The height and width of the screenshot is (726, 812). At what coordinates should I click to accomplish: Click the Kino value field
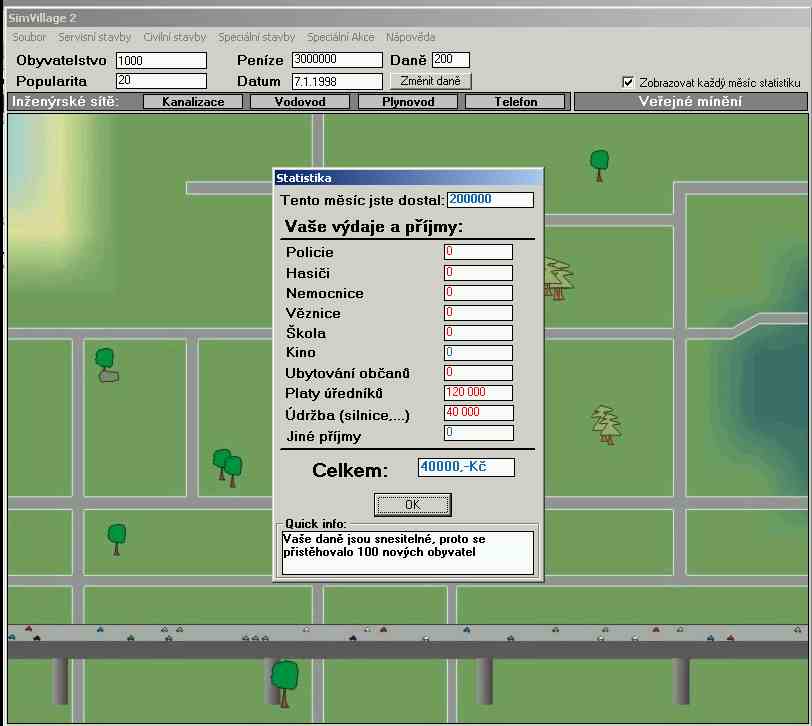click(x=478, y=353)
